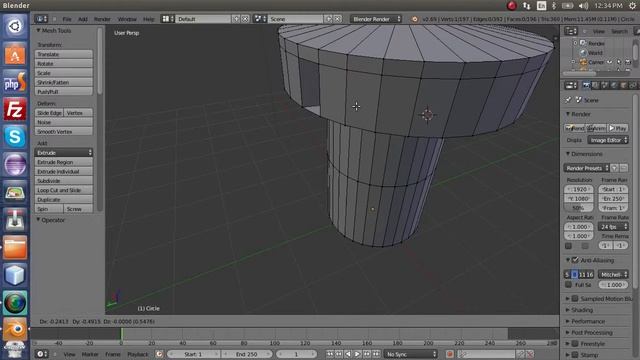Viewport: 640px width, 360px height.
Task: Open the 24 fps frame rate dropdown
Action: click(613, 227)
